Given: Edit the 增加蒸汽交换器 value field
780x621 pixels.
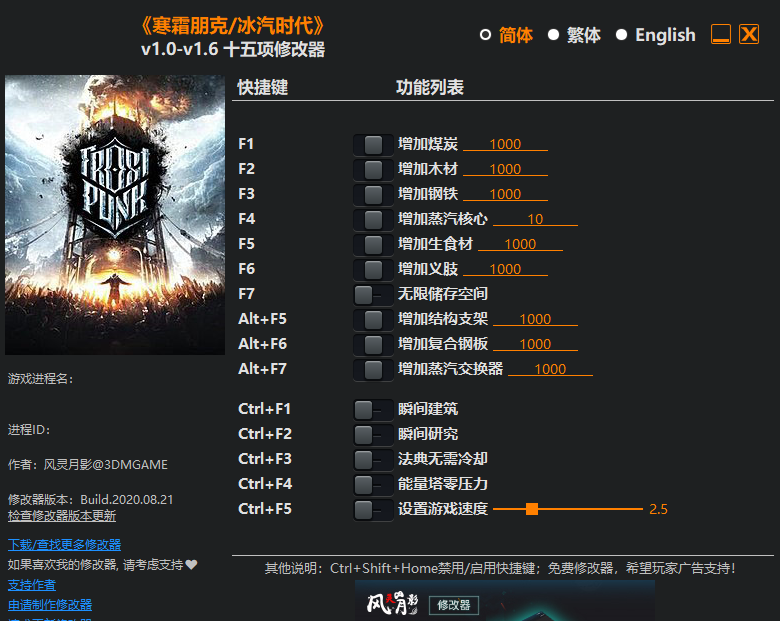Looking at the screenshot, I should [550, 369].
